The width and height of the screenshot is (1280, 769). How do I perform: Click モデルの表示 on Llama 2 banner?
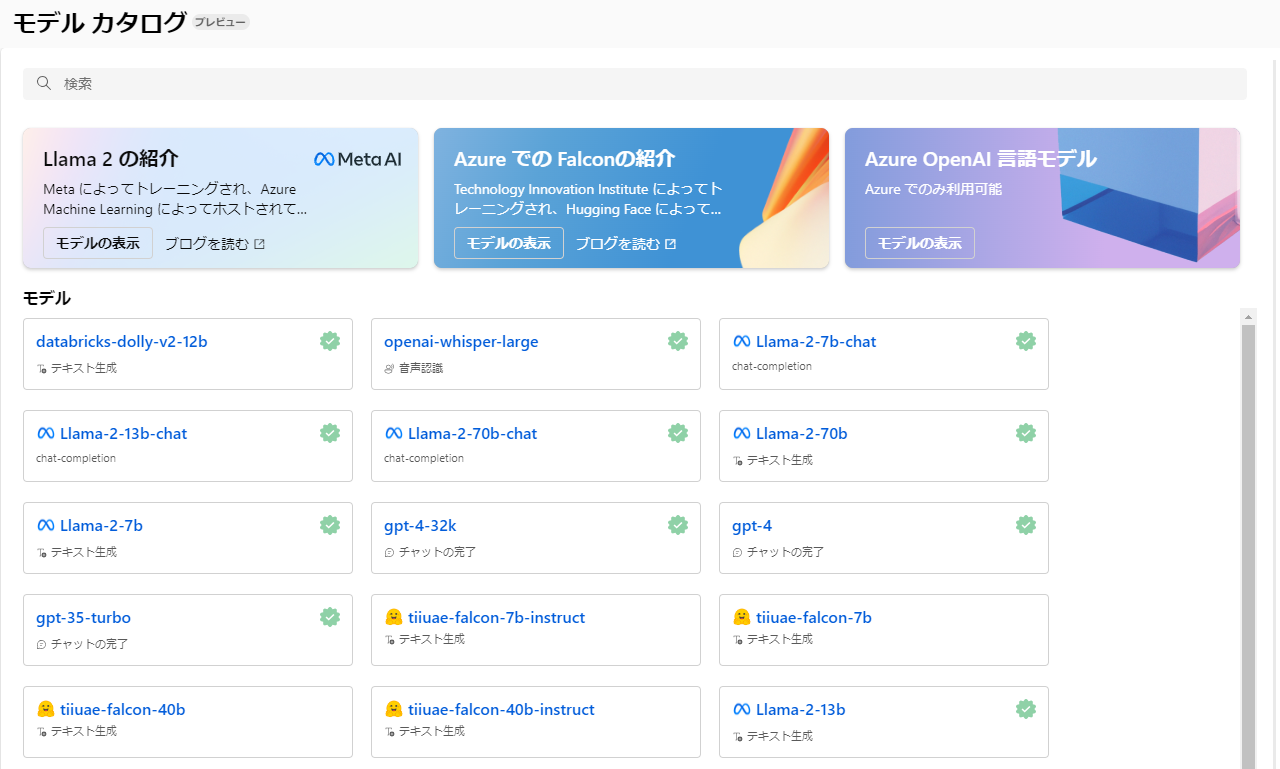98,243
